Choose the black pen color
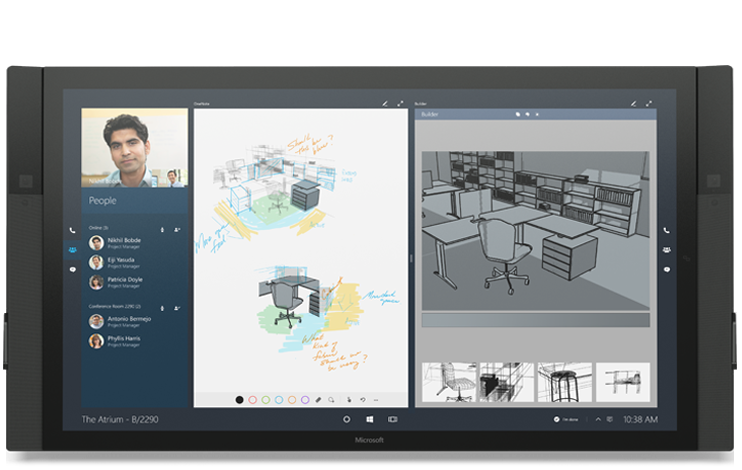 pos(239,399)
